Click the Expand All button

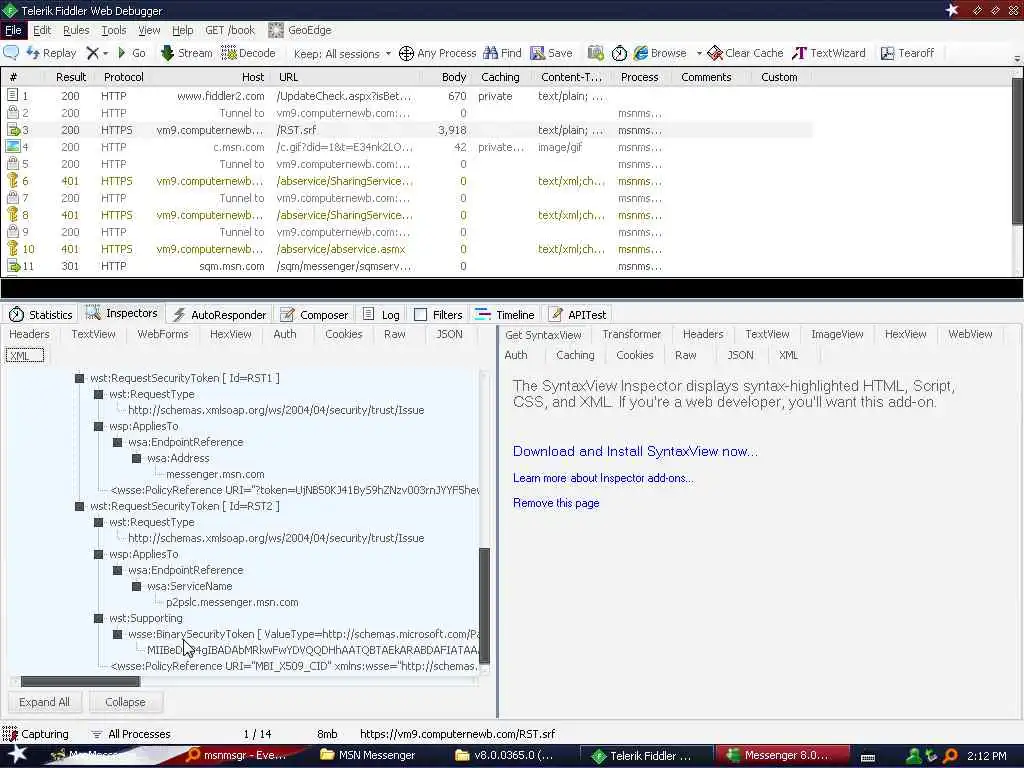pyautogui.click(x=44, y=702)
